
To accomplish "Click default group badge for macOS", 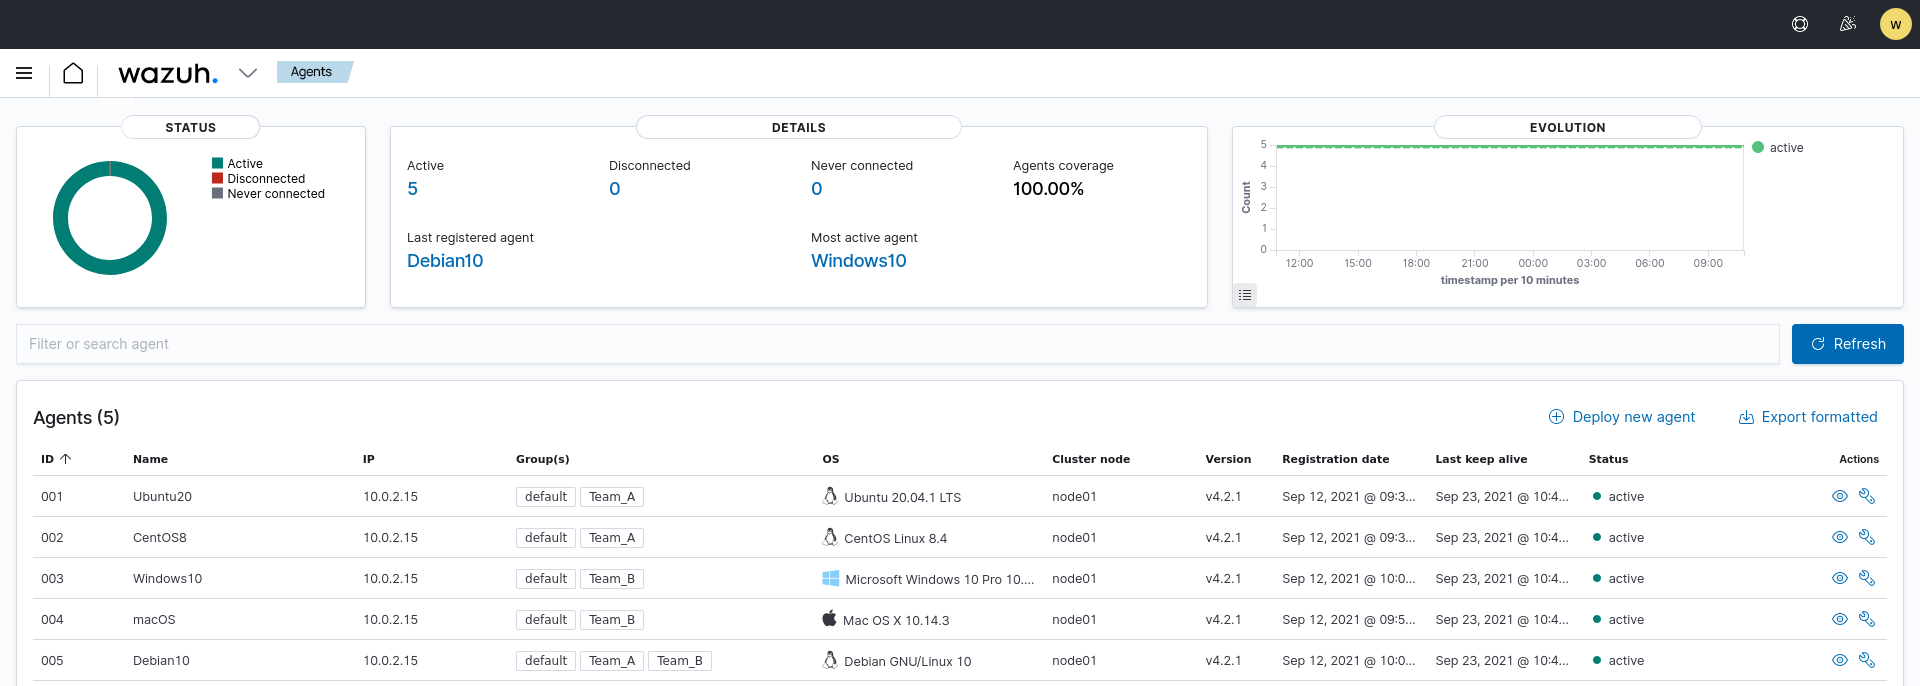I will point(546,620).
